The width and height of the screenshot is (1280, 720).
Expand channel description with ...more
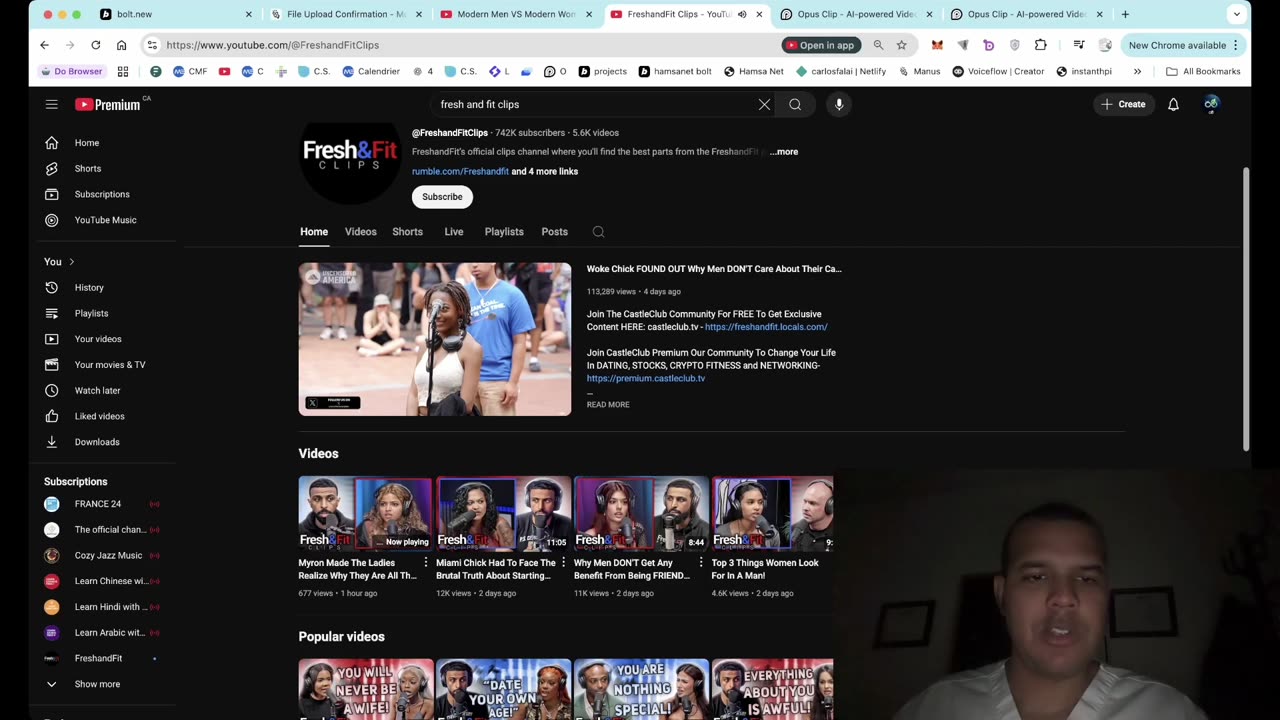(x=784, y=152)
